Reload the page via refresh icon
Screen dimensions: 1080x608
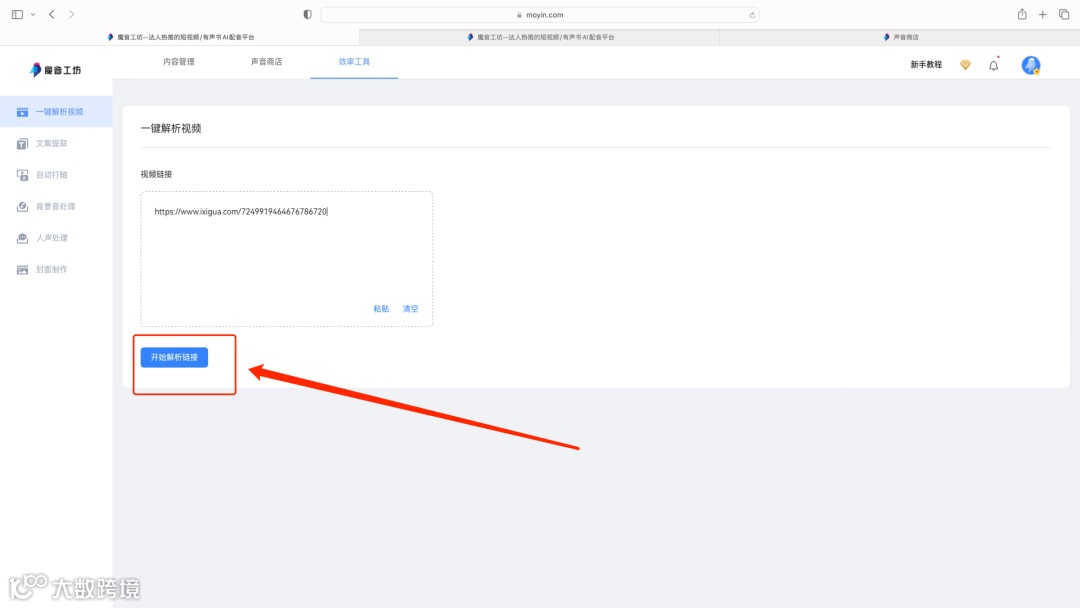752,14
